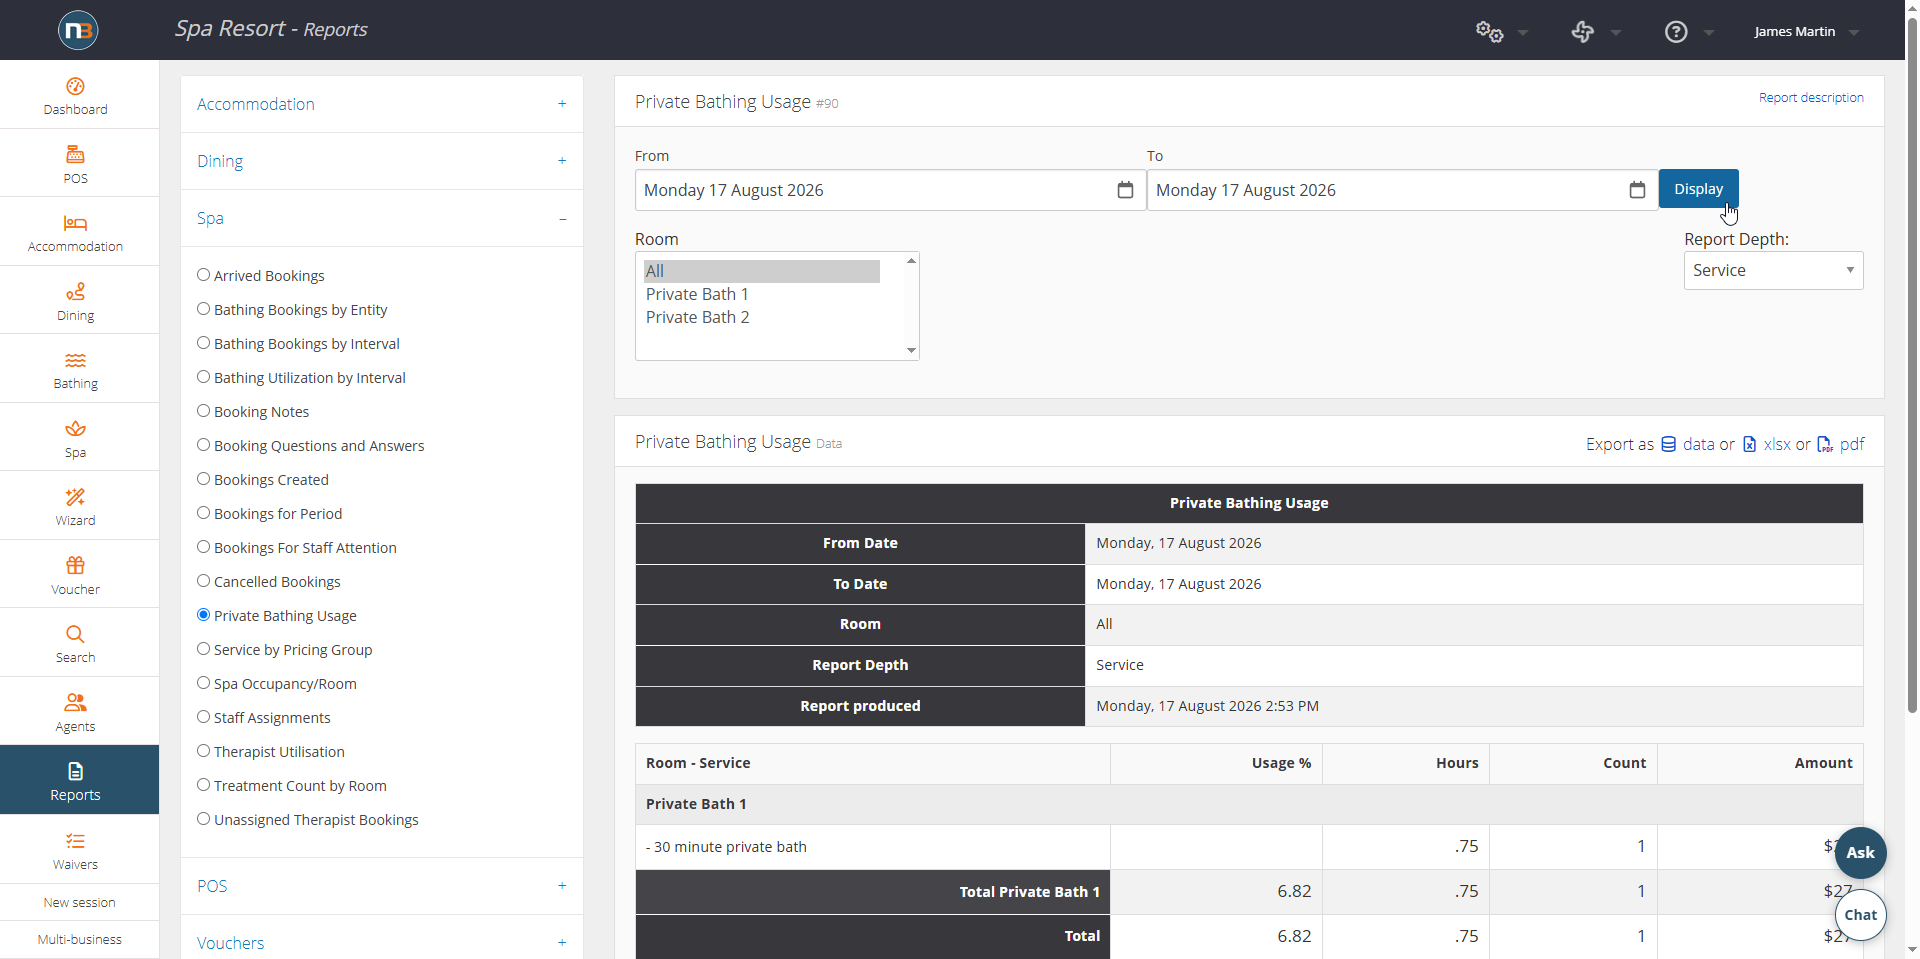Click the Room list scroll-up arrow
The width and height of the screenshot is (1920, 959).
911,261
